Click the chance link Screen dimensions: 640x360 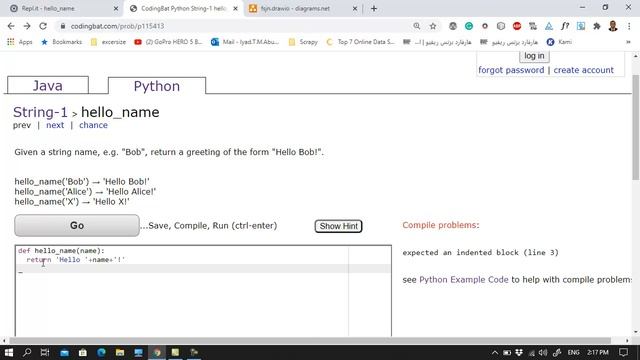pos(93,125)
